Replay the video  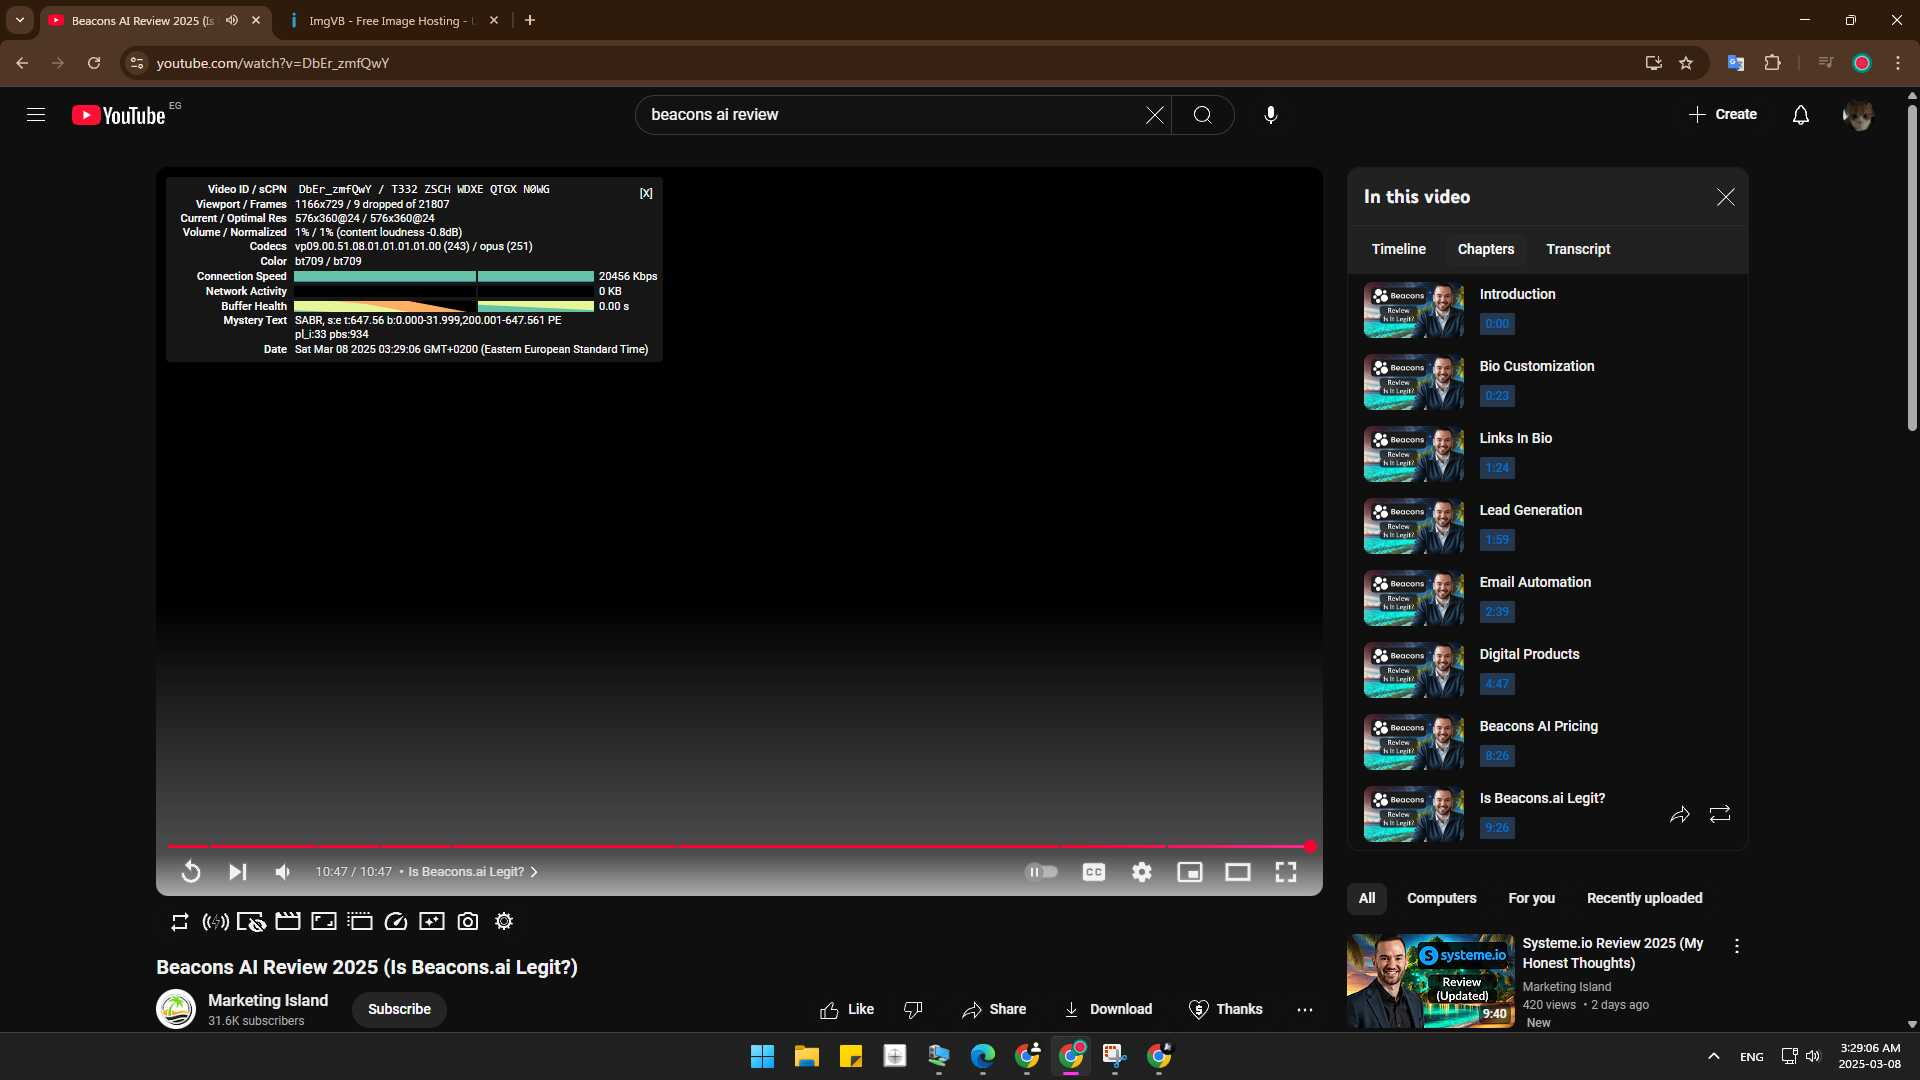pyautogui.click(x=190, y=872)
